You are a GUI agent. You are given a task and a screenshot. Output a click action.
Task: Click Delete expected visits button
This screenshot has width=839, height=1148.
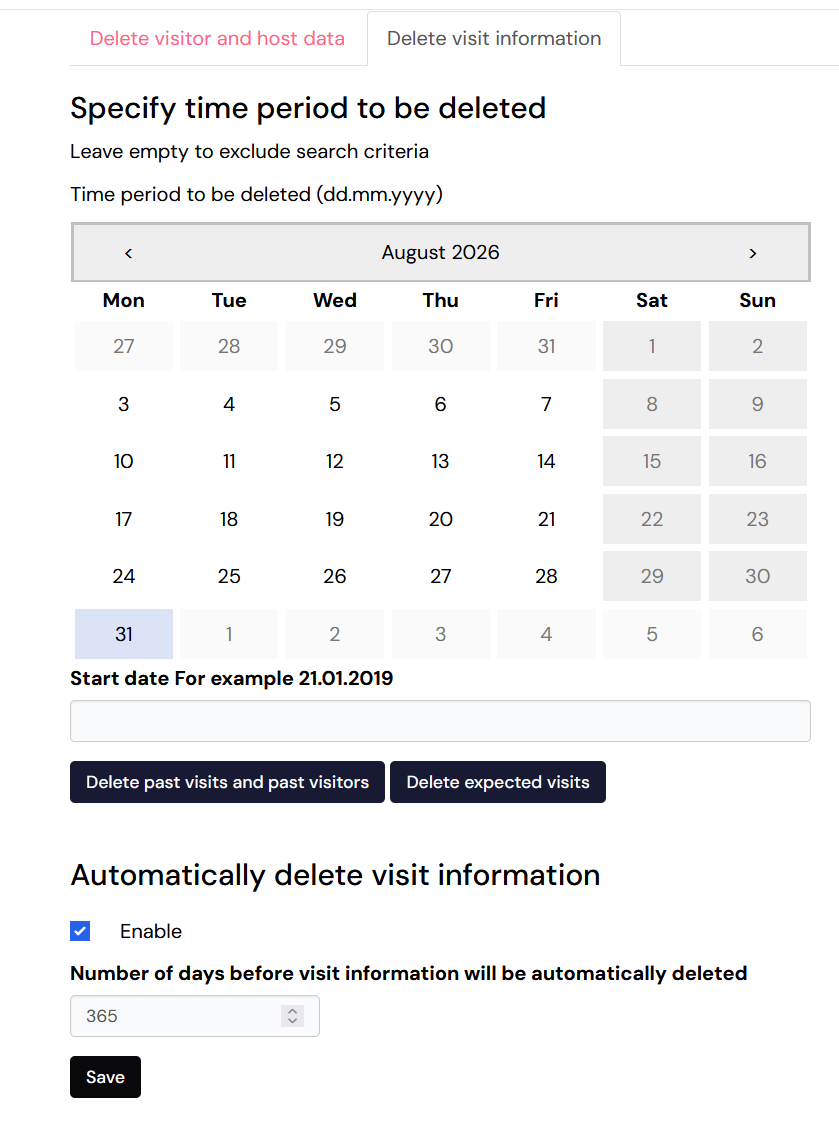498,782
